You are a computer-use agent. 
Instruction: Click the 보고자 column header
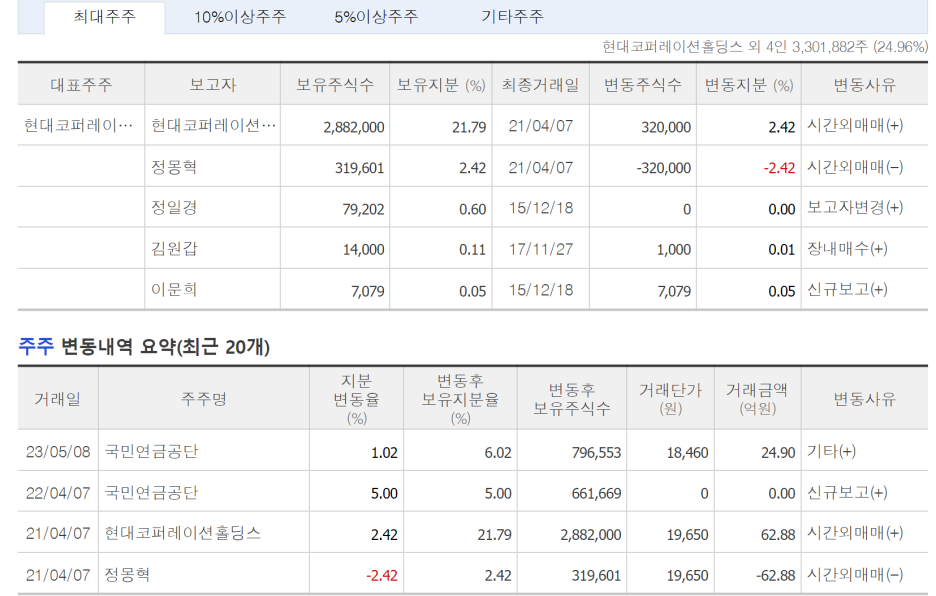pos(213,85)
